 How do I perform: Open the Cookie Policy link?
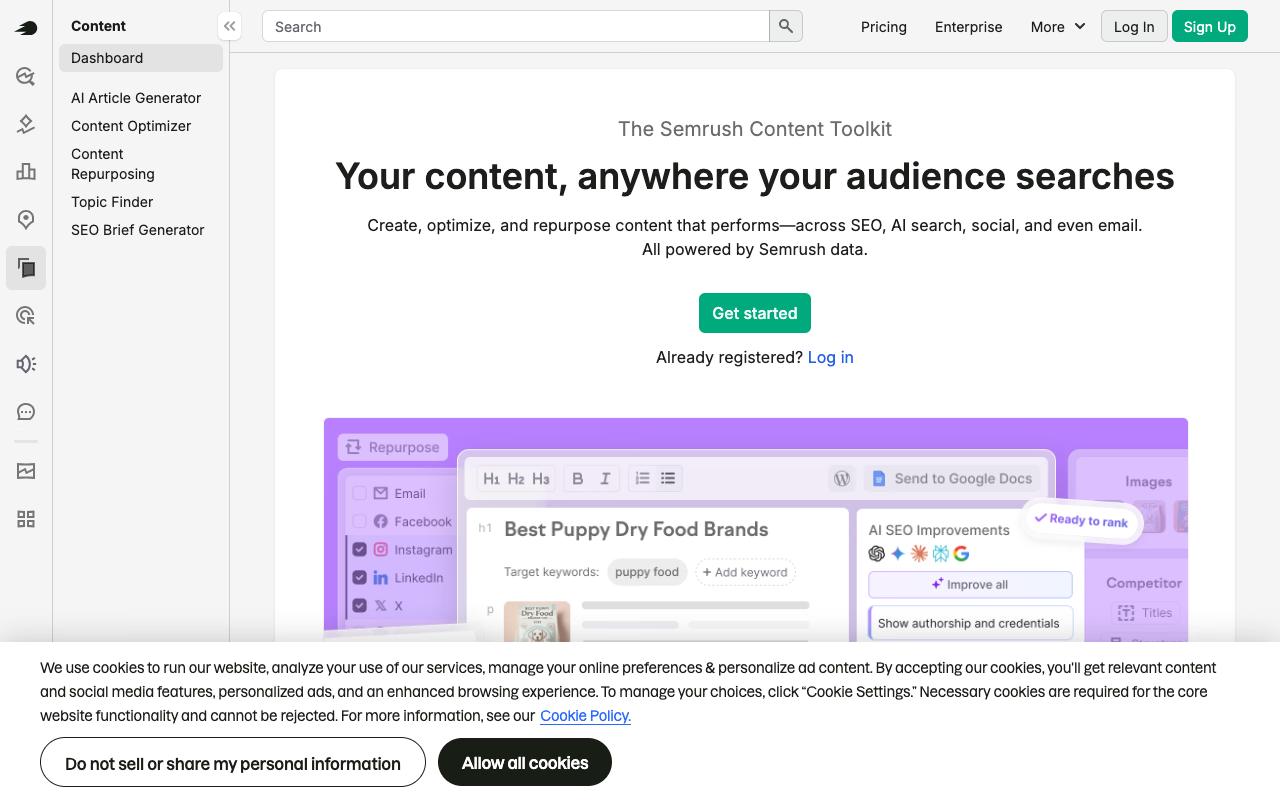585,716
